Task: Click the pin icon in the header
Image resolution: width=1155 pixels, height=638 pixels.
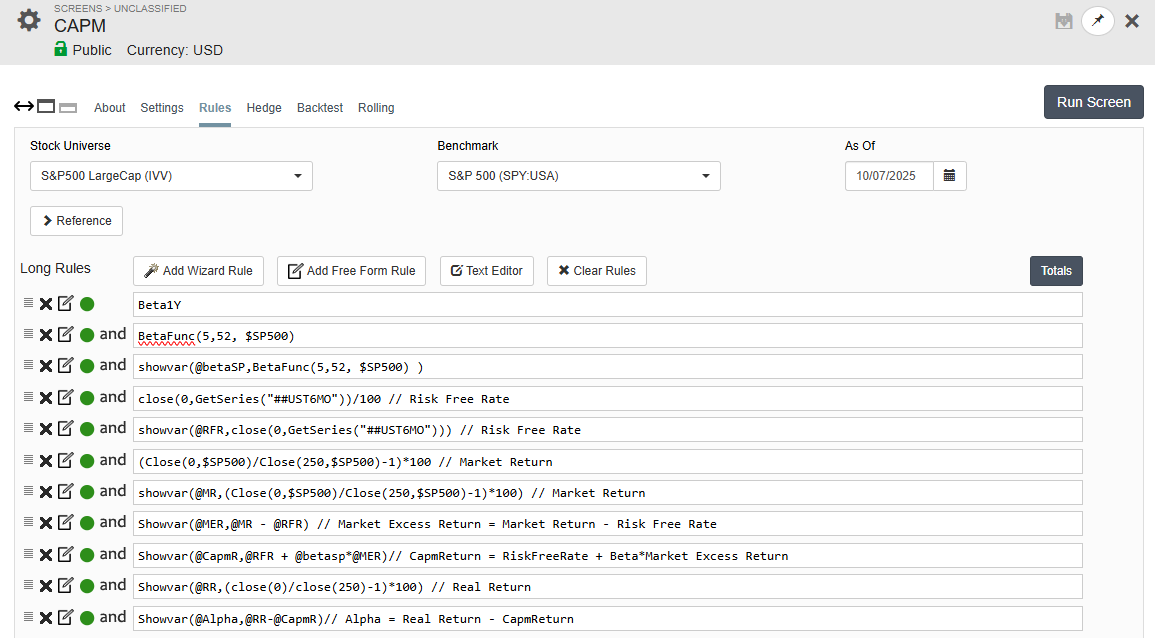Action: 1097,21
